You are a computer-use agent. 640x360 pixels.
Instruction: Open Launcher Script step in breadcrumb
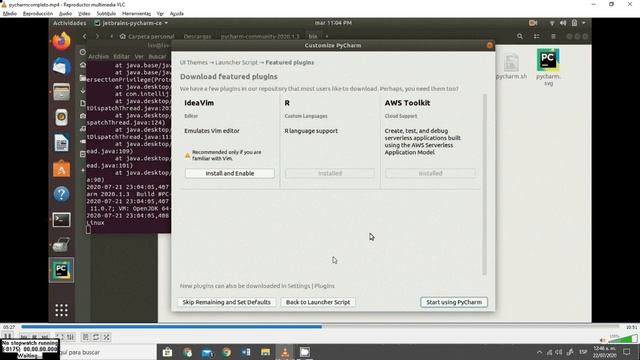(x=236, y=62)
